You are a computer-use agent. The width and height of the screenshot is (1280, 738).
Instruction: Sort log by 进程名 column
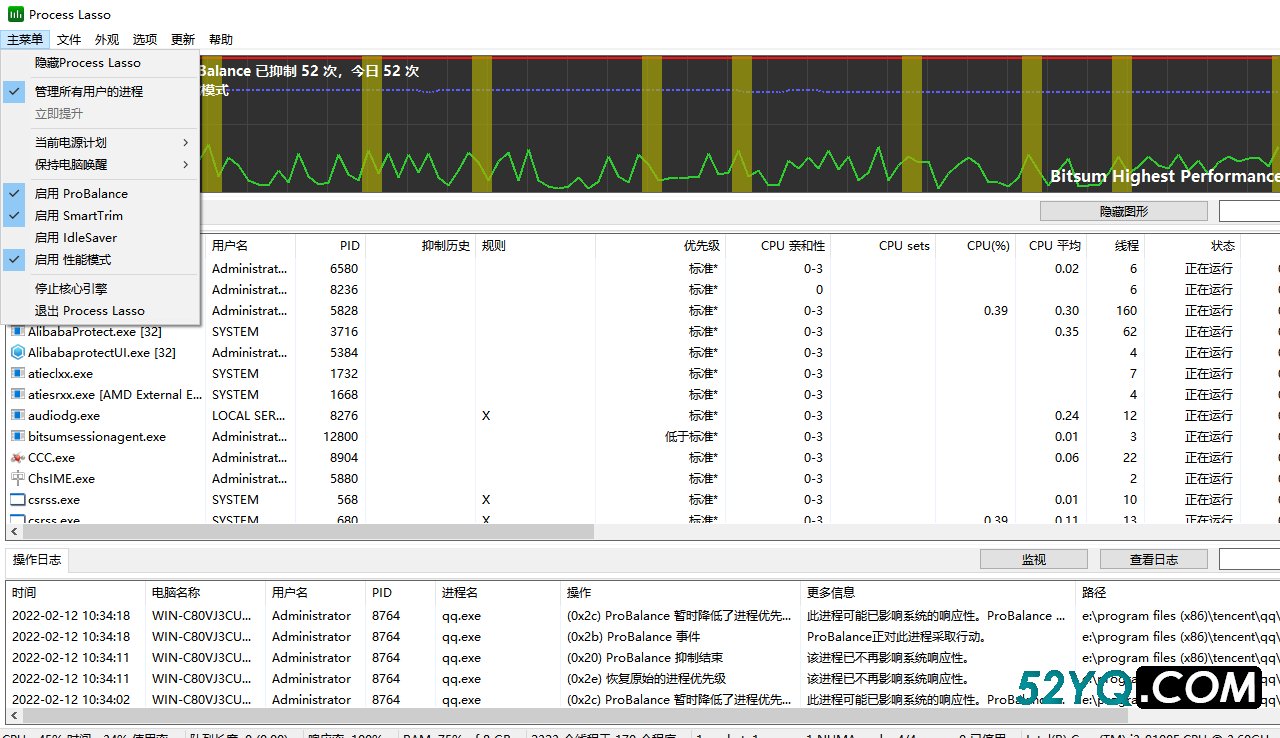coord(498,592)
